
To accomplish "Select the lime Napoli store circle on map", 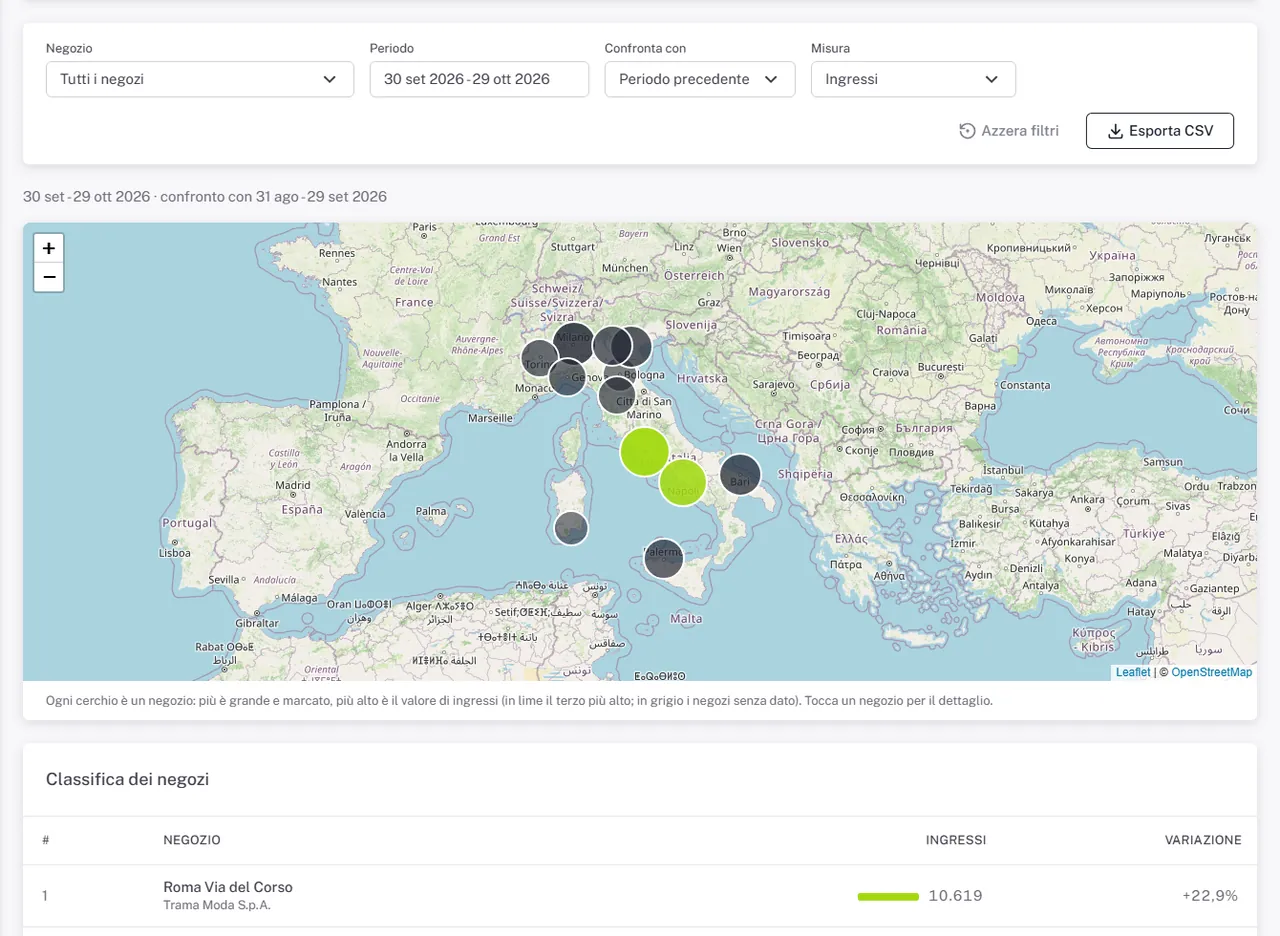I will point(683,482).
